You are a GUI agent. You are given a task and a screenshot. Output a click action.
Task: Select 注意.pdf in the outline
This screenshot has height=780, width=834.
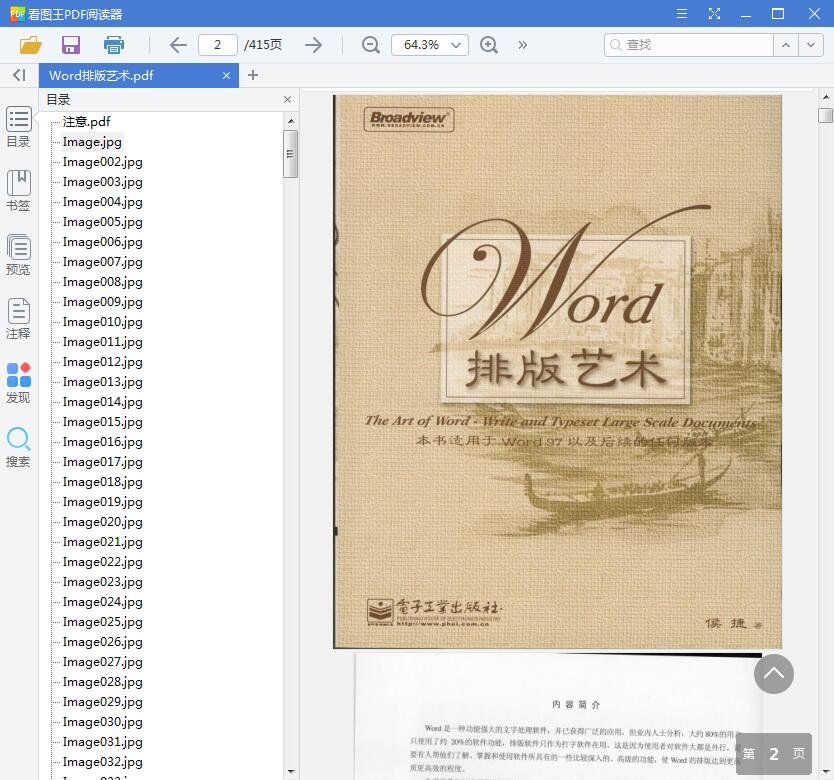pos(87,122)
